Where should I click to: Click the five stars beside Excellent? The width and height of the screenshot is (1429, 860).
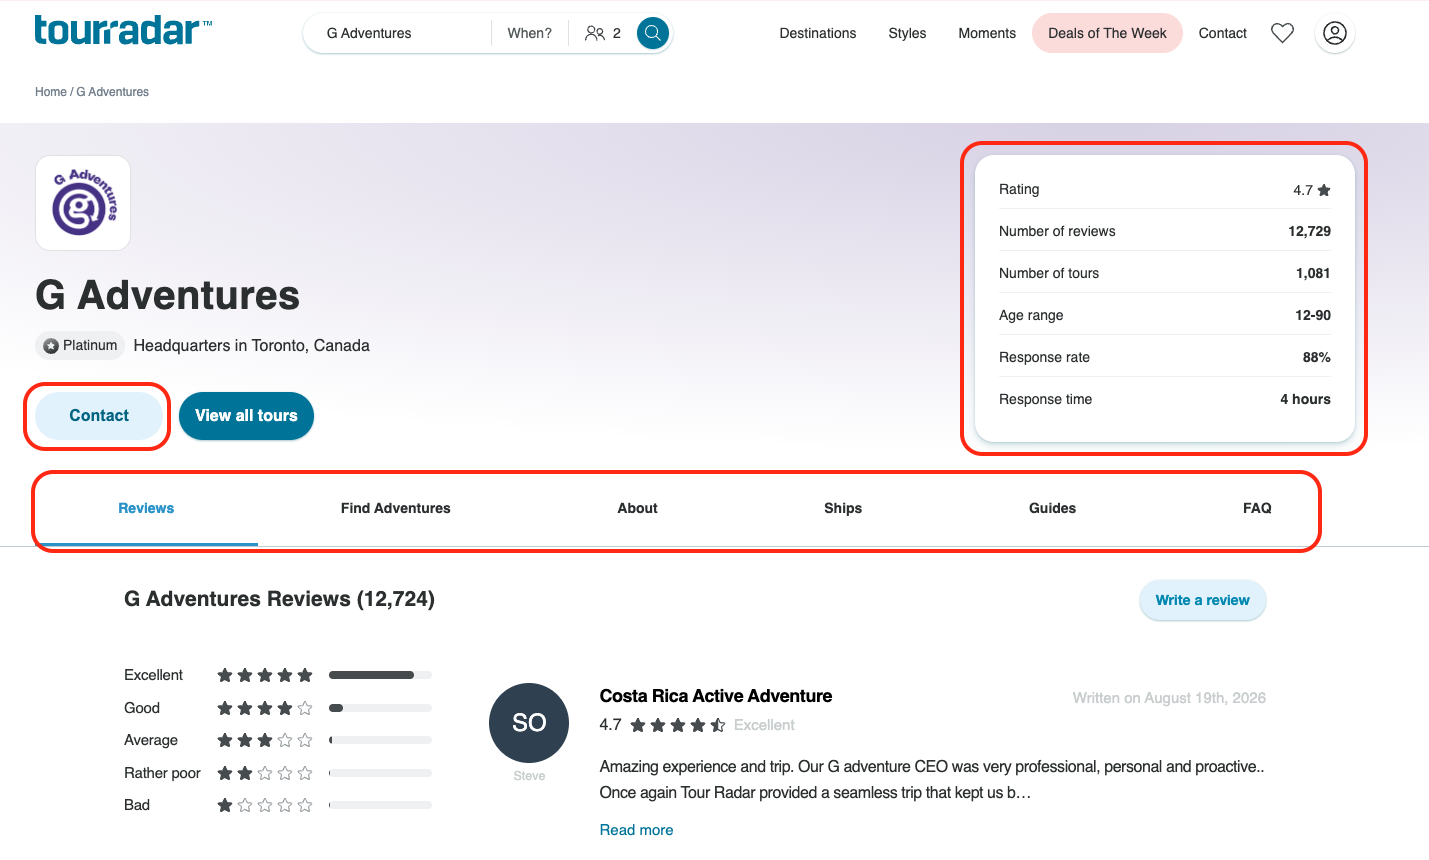[265, 675]
